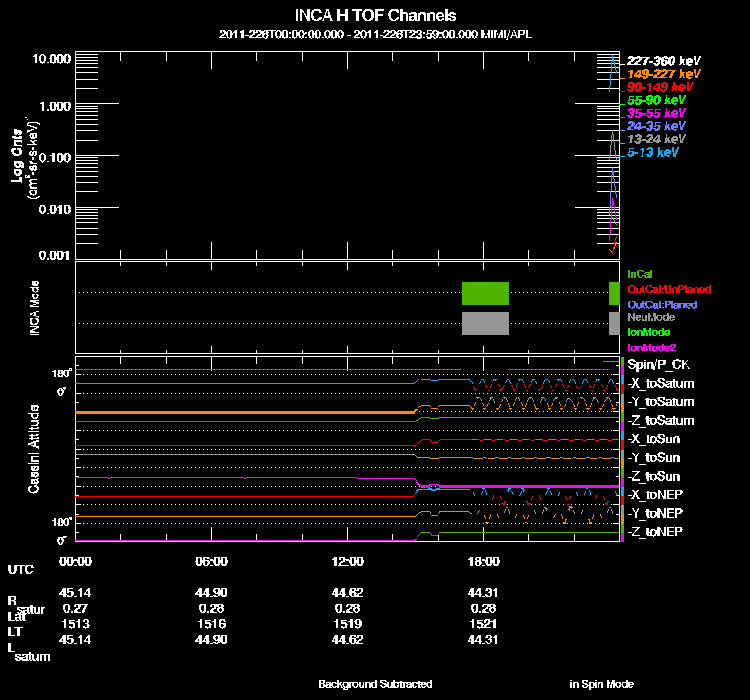The image size is (750, 700).
Task: Click the 13-24 keV channel label
Action: [656, 139]
